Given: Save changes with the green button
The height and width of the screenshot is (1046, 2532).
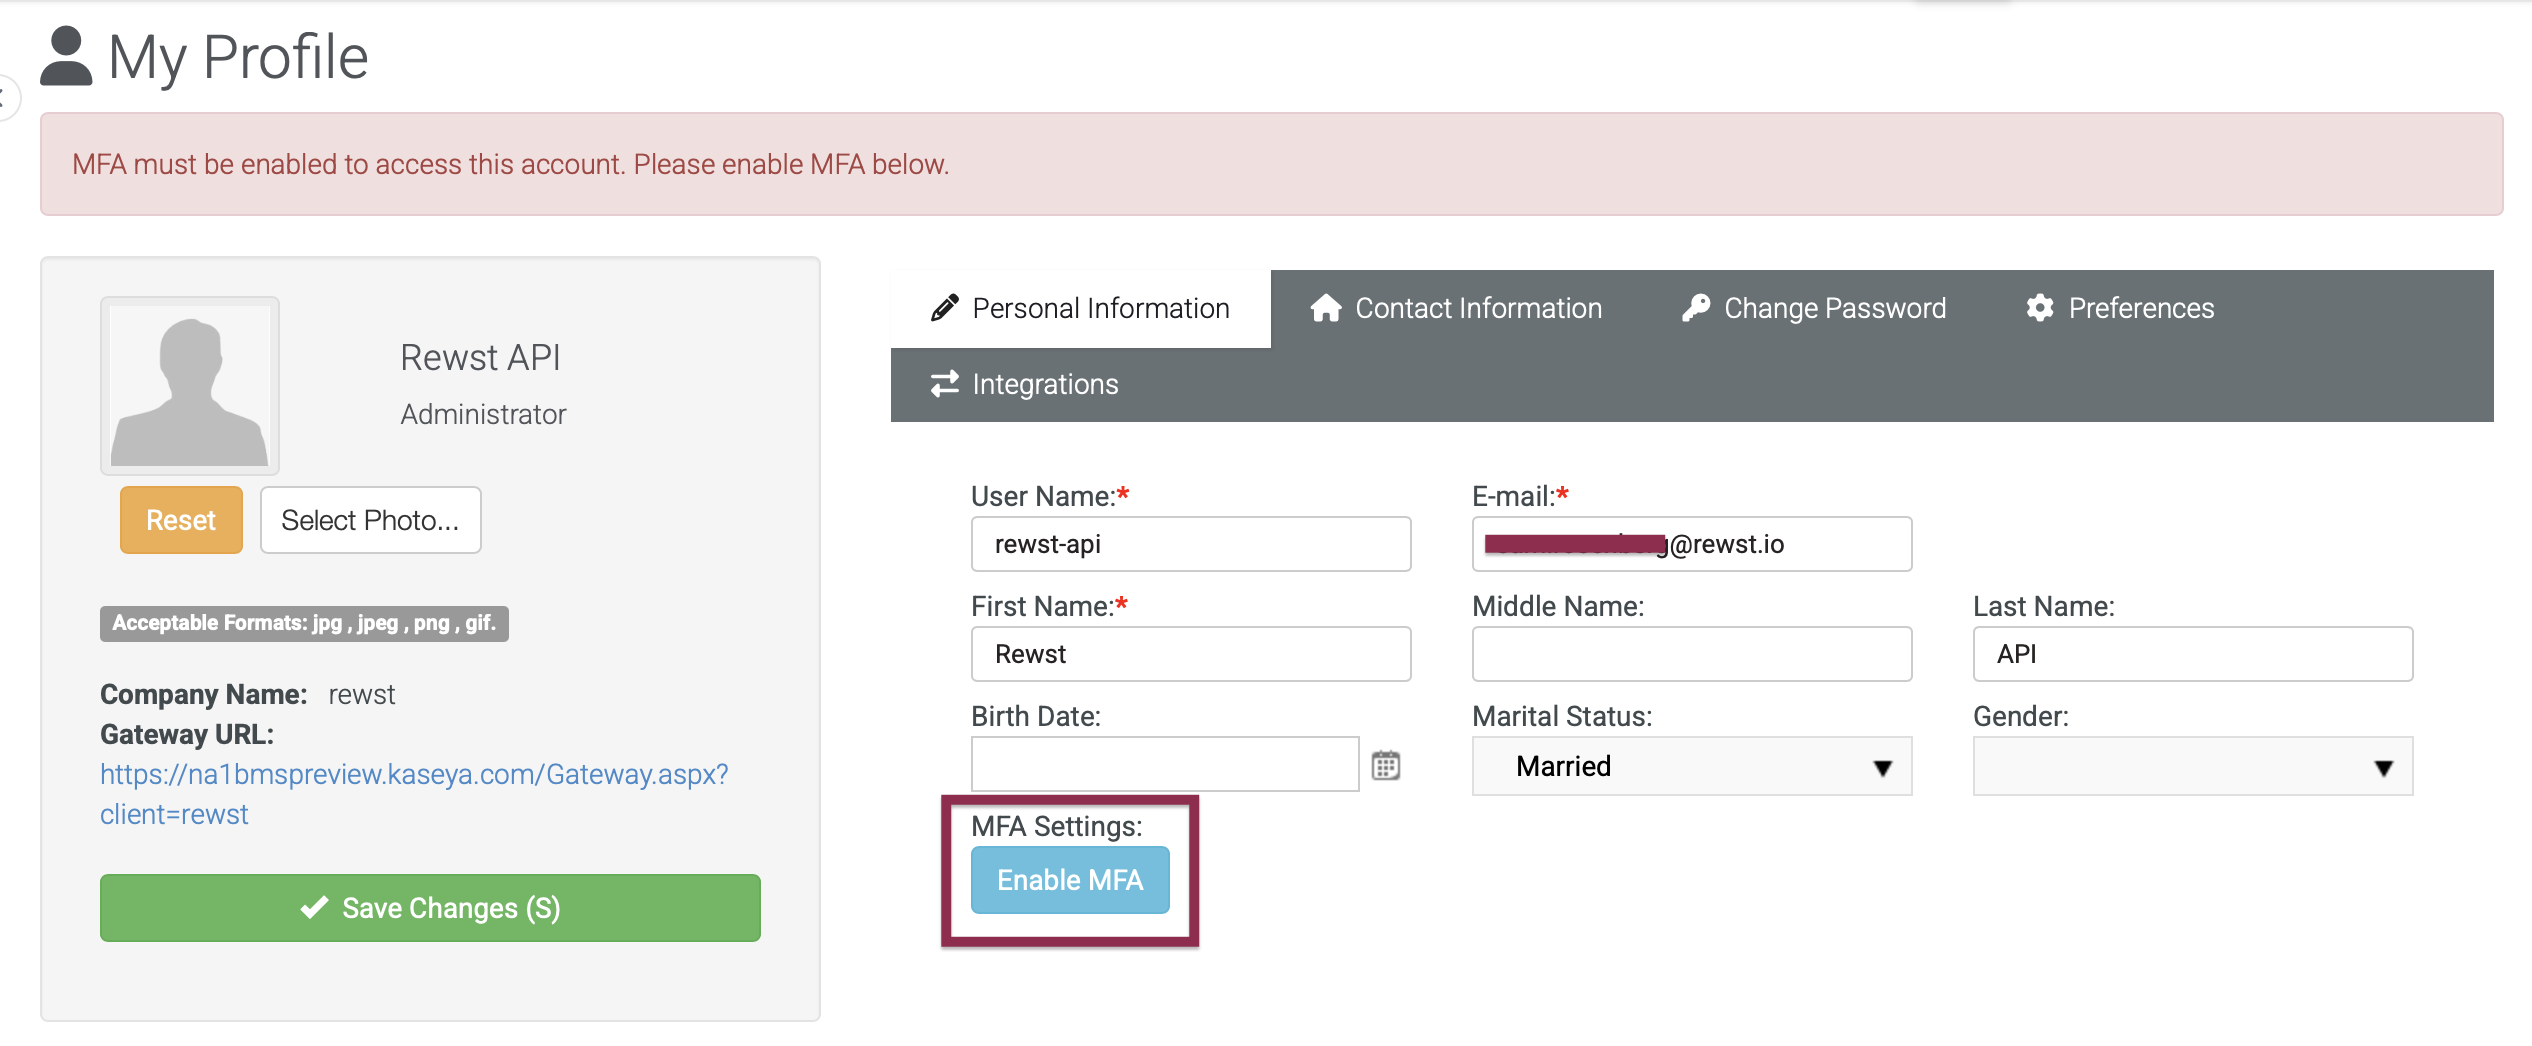Looking at the screenshot, I should [430, 908].
